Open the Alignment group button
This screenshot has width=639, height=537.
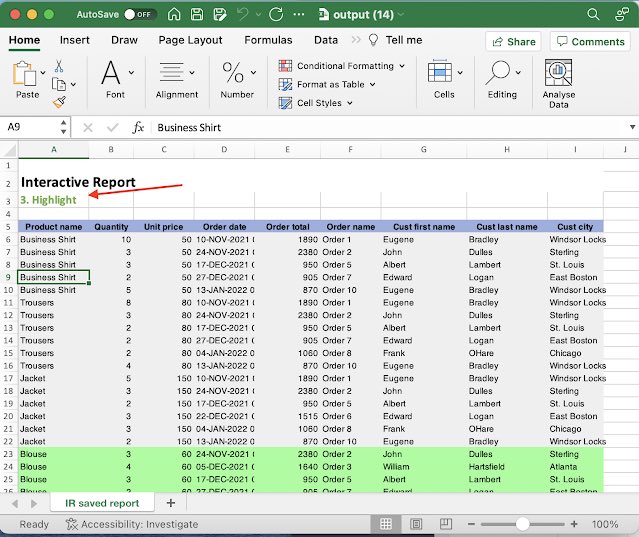point(176,80)
